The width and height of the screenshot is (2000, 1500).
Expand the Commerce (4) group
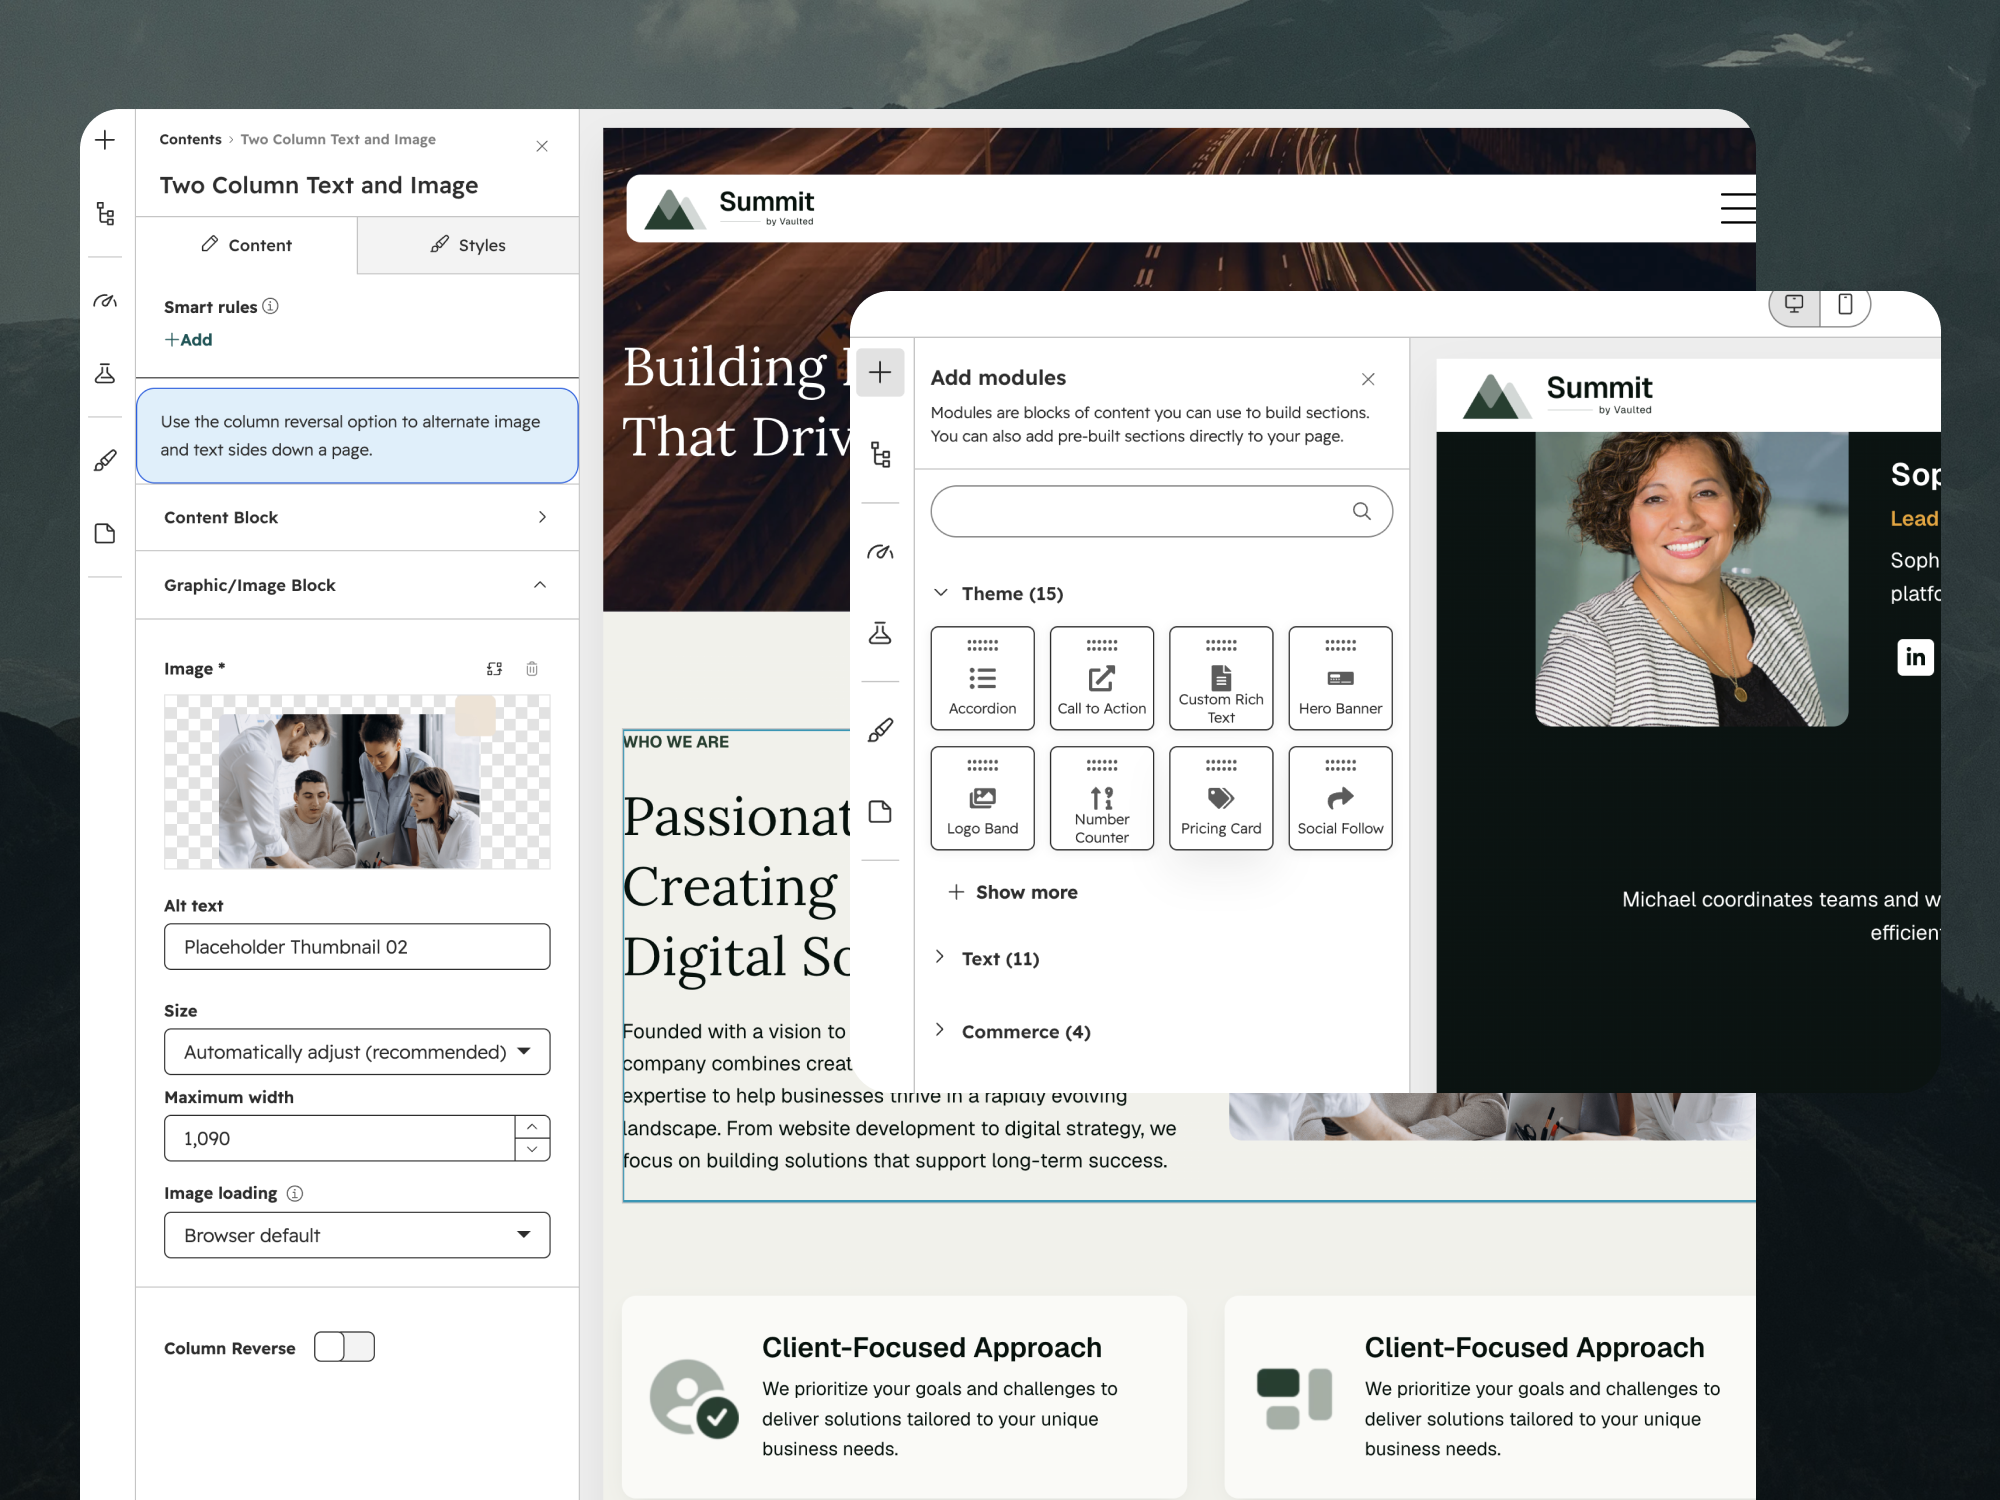click(x=1012, y=1032)
